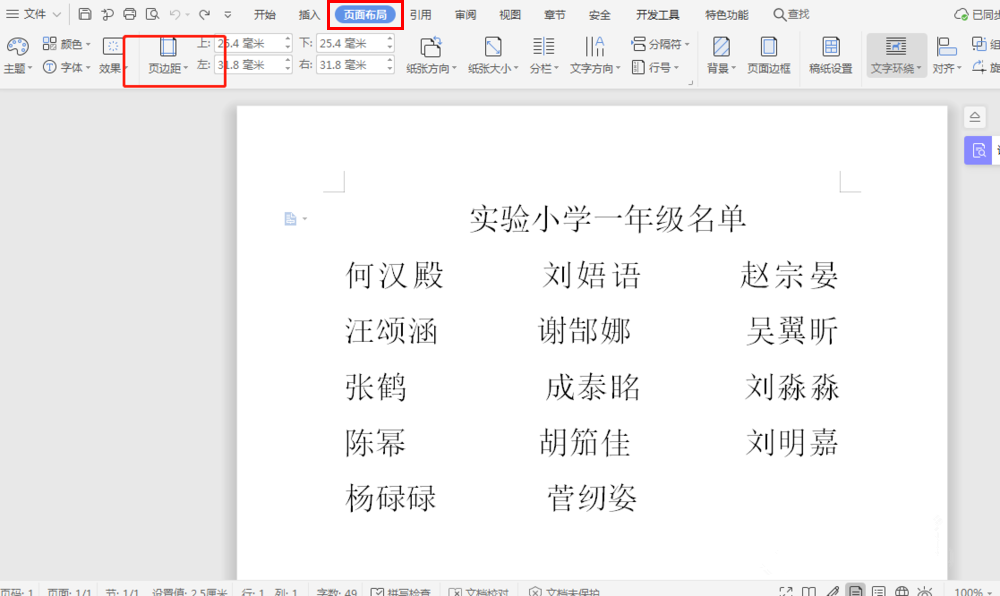This screenshot has height=596, width=1000.
Task: Open the 行号 line numbers dropdown
Action: (x=656, y=67)
